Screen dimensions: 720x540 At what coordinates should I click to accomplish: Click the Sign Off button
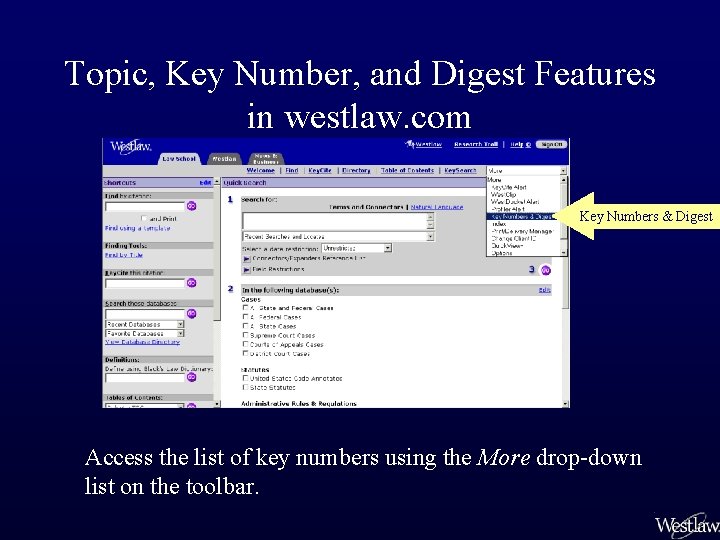tap(551, 144)
